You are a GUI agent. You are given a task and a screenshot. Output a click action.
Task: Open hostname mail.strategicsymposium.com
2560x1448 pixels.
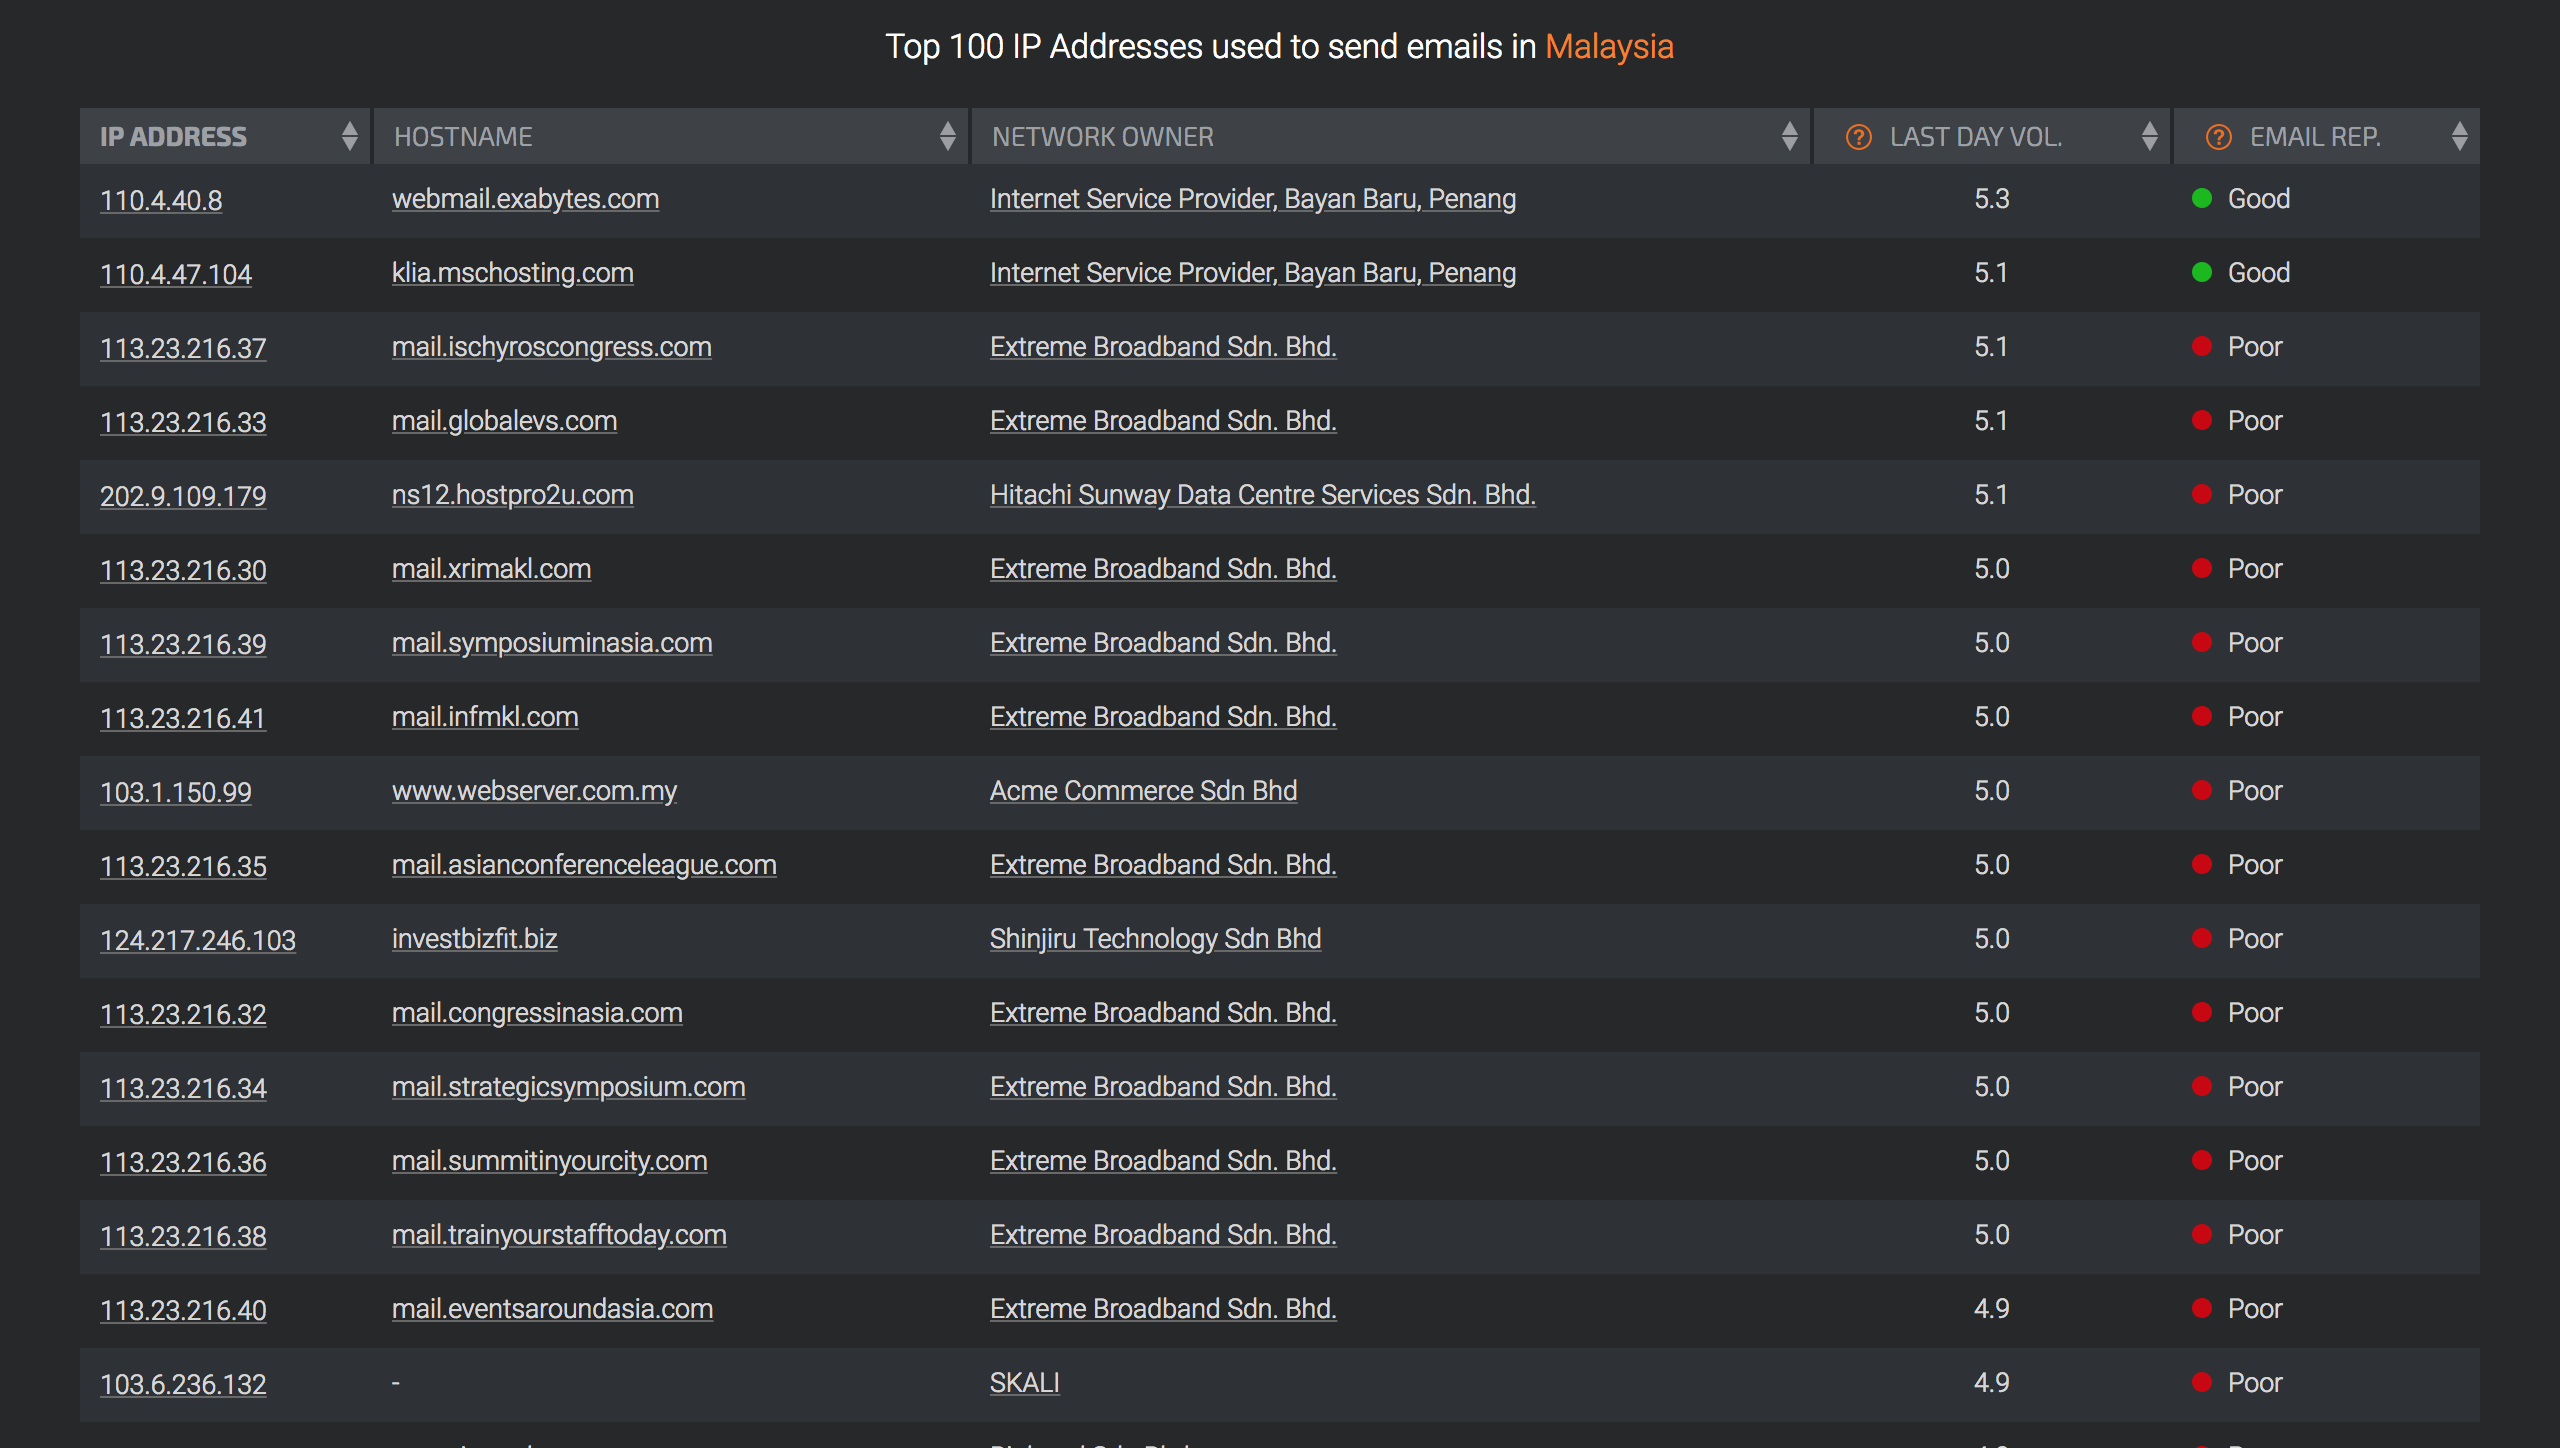click(568, 1087)
